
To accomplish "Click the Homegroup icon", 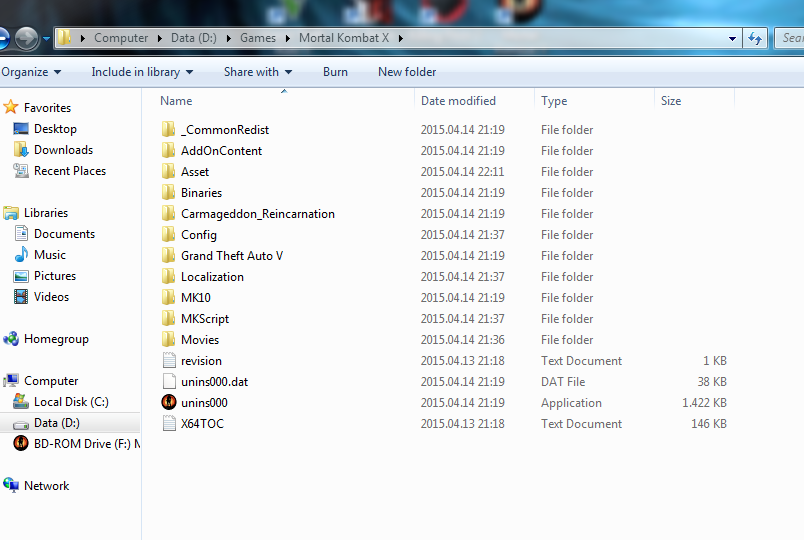I will 11,338.
